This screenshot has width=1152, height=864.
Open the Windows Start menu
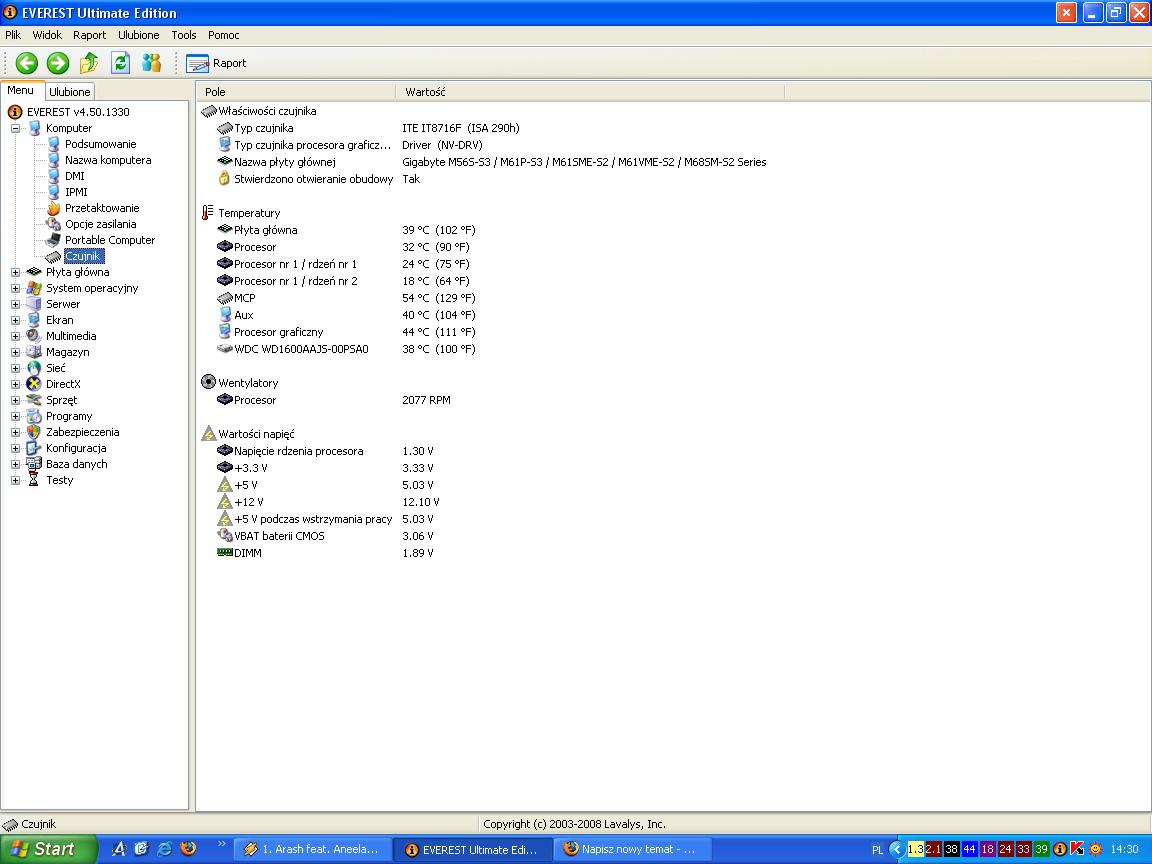[x=48, y=849]
